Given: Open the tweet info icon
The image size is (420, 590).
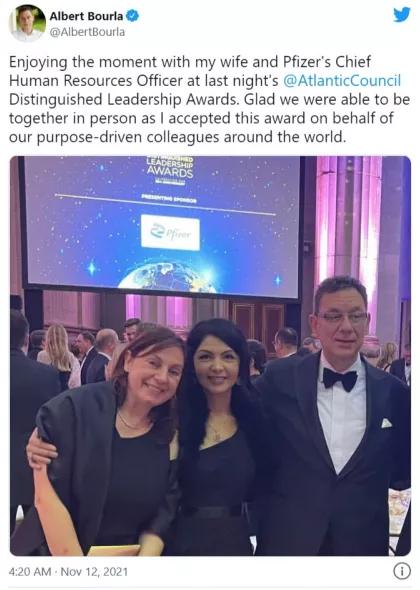Looking at the screenshot, I should [402, 571].
